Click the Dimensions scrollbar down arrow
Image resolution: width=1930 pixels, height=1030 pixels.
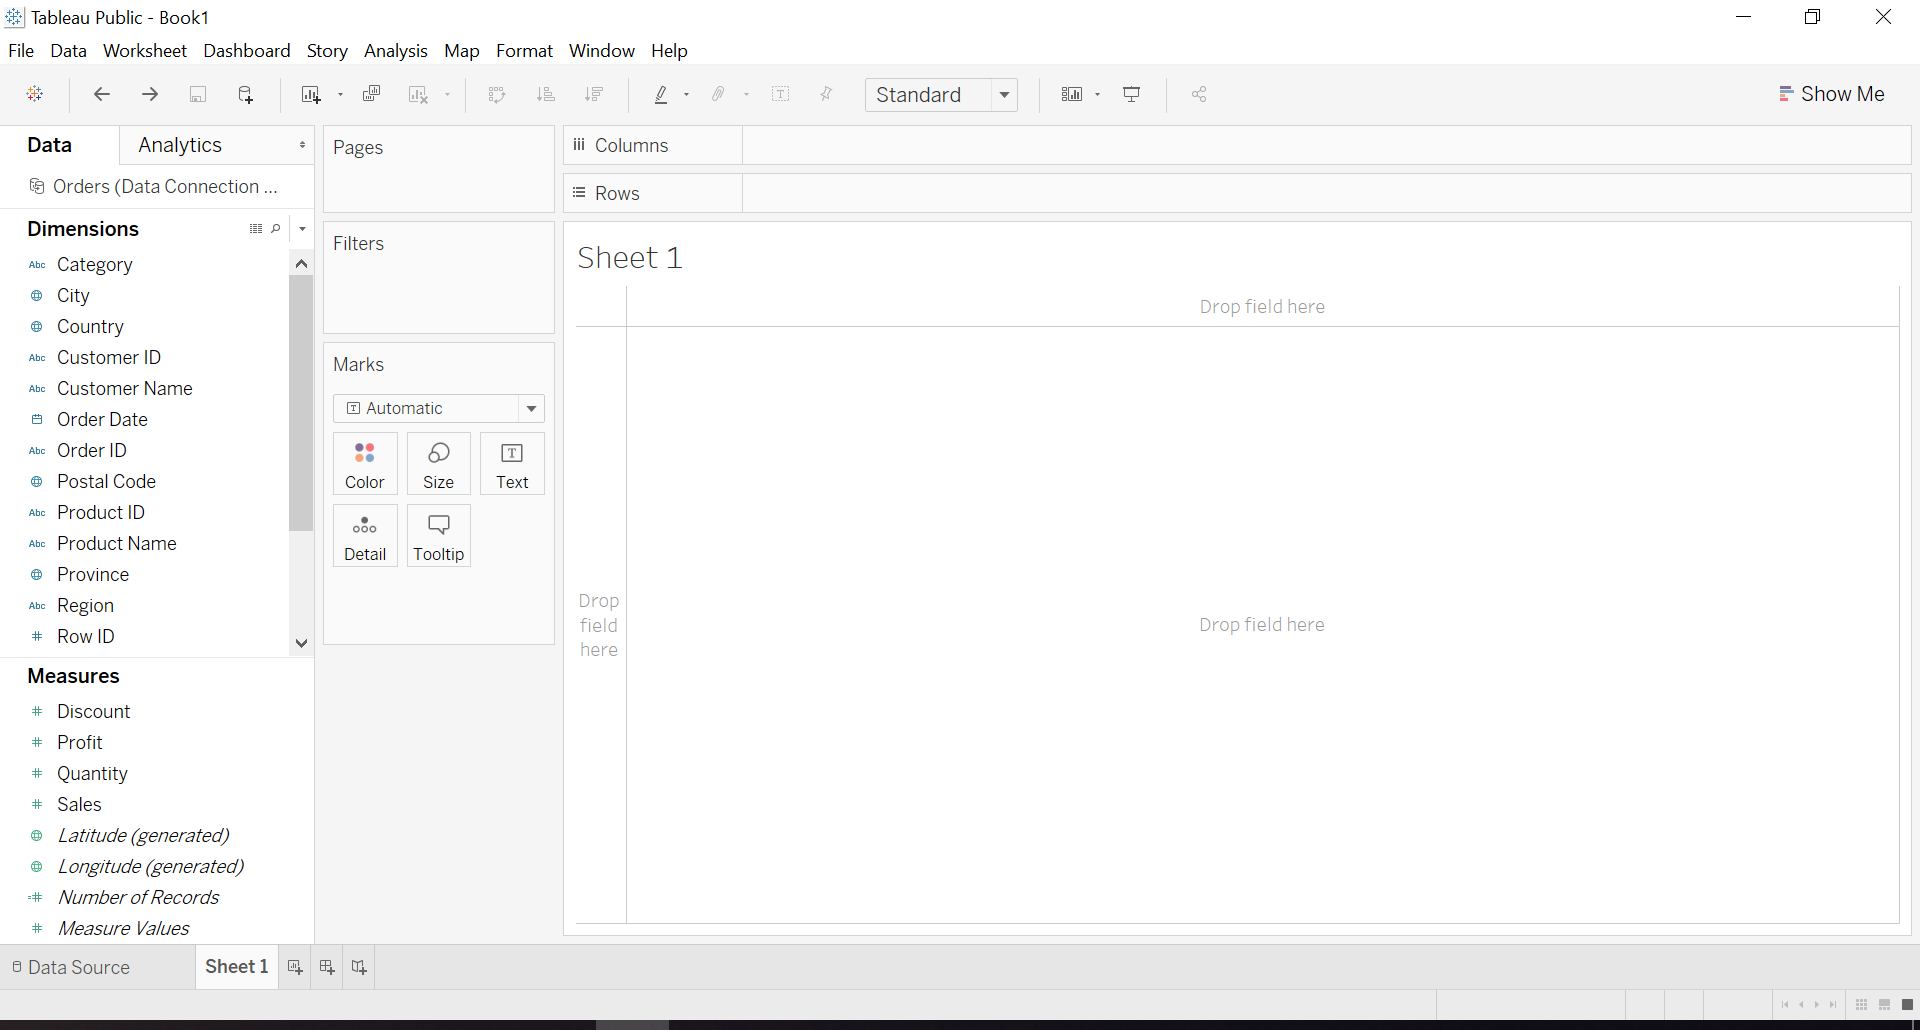[x=301, y=643]
